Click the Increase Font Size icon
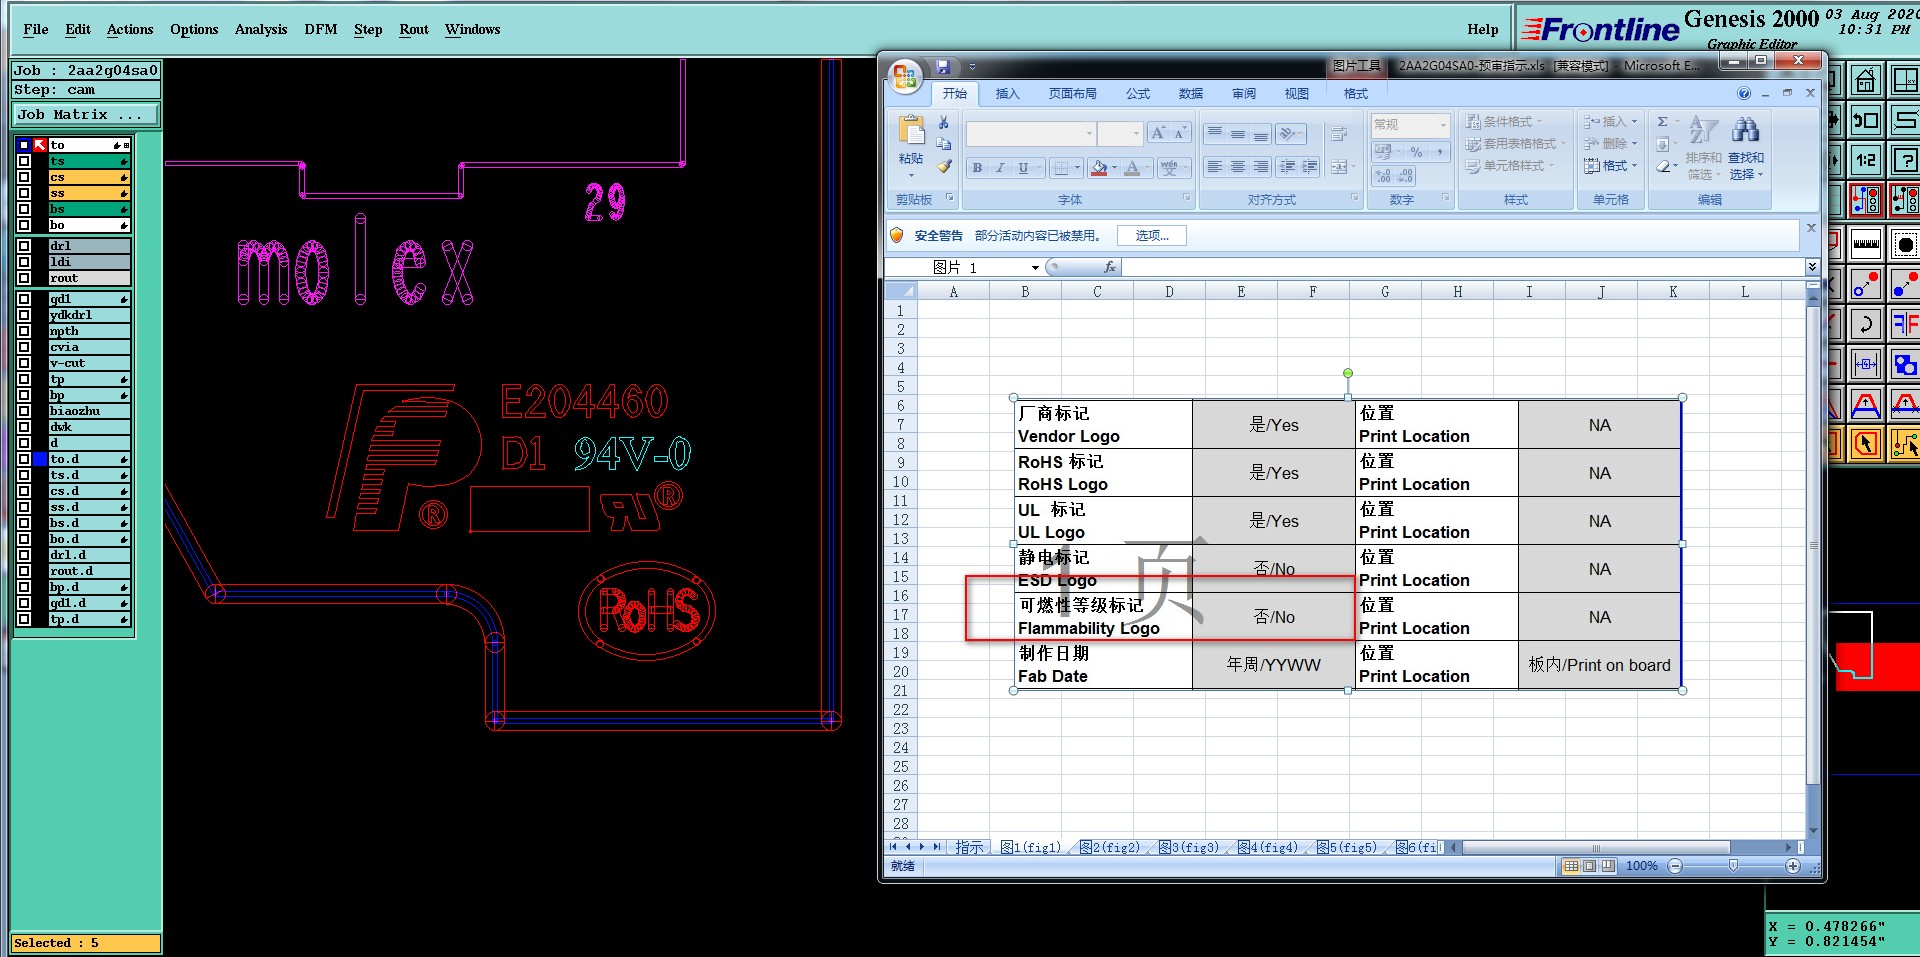This screenshot has height=957, width=1920. [x=1157, y=133]
